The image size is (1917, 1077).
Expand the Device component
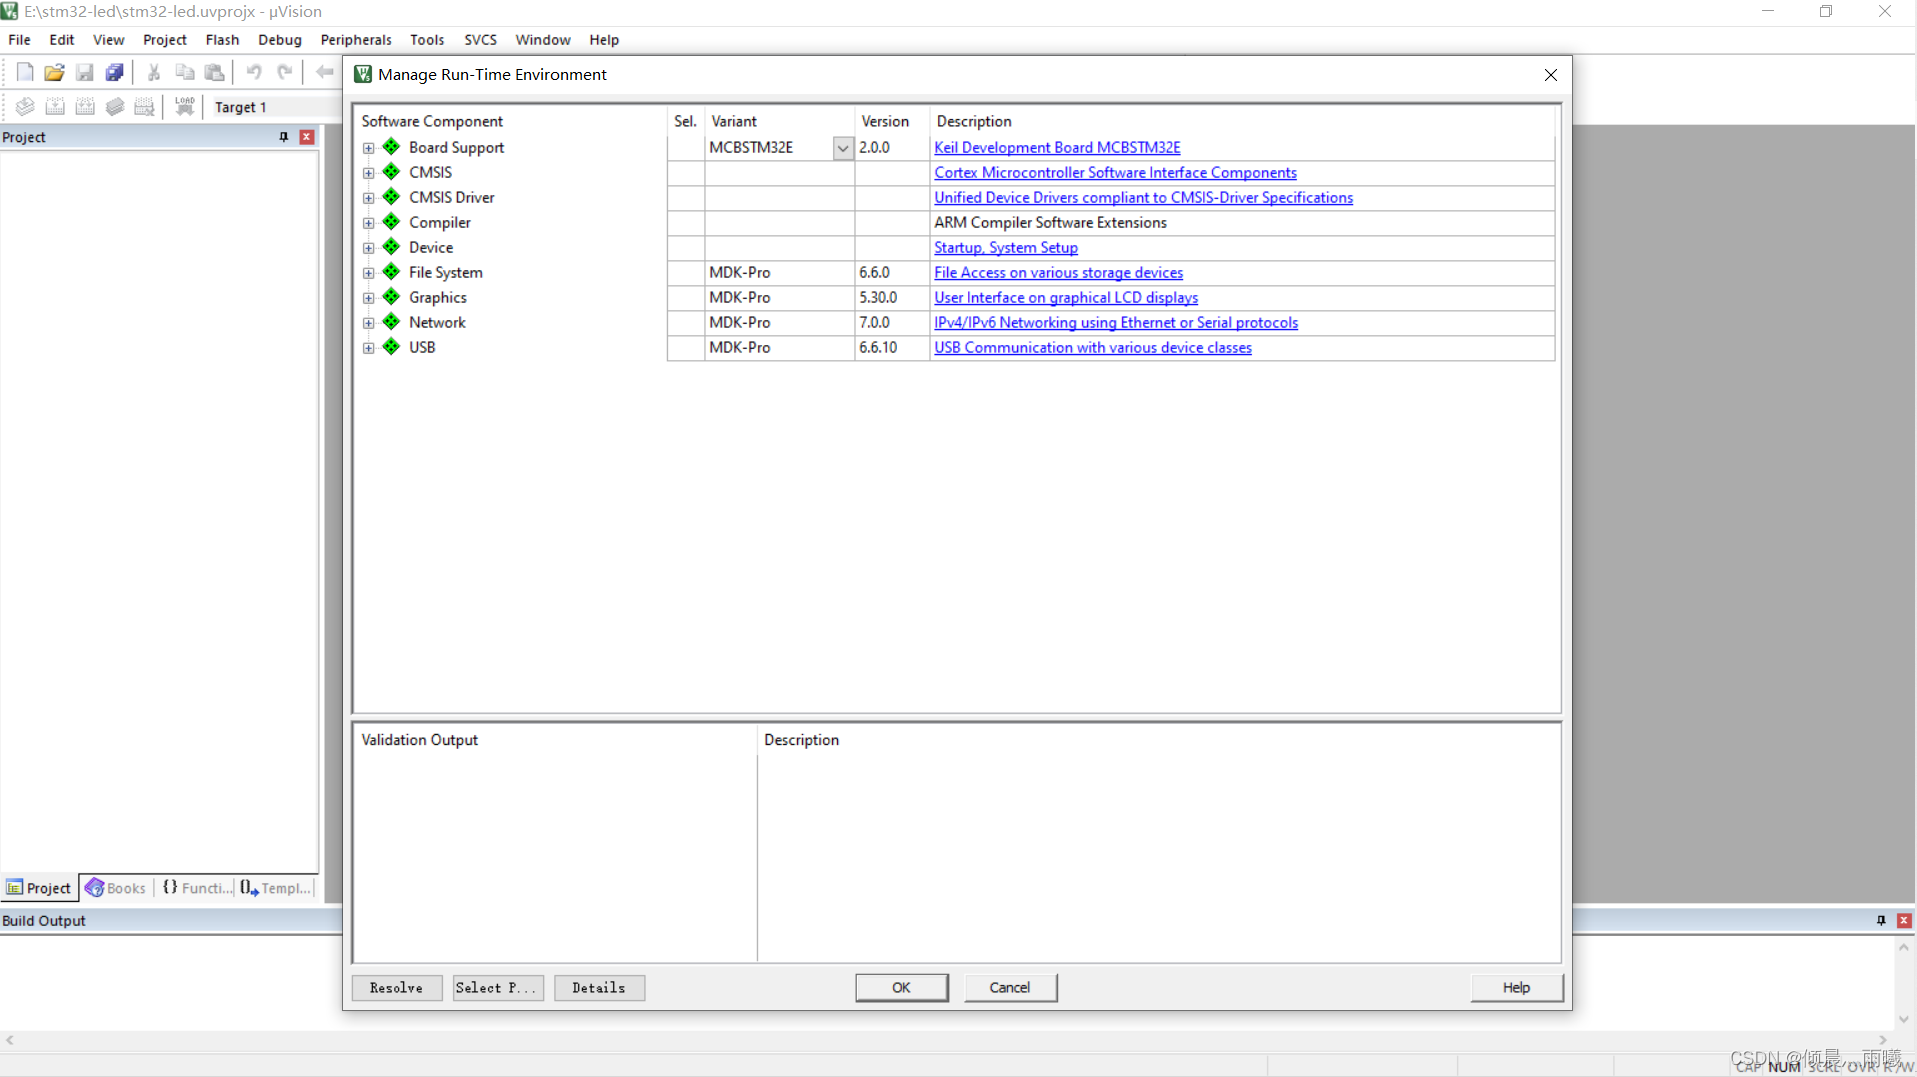pyautogui.click(x=369, y=248)
